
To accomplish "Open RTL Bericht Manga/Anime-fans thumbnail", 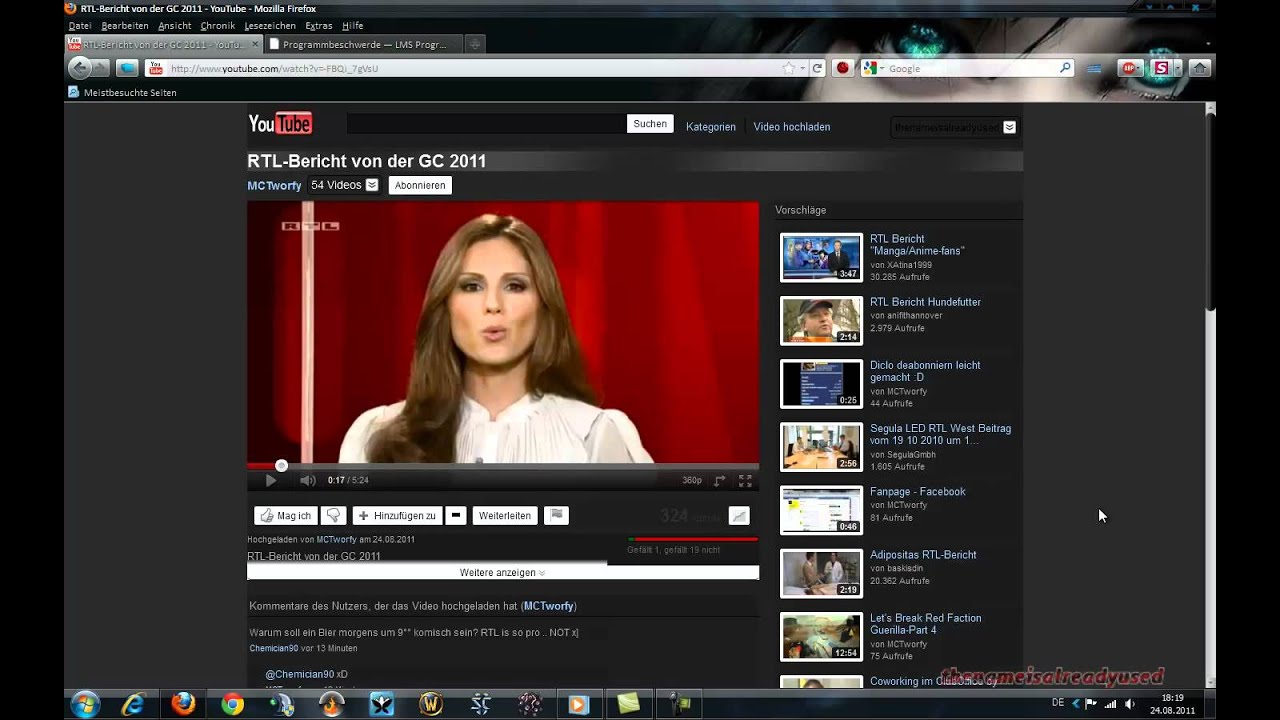I will pyautogui.click(x=821, y=257).
